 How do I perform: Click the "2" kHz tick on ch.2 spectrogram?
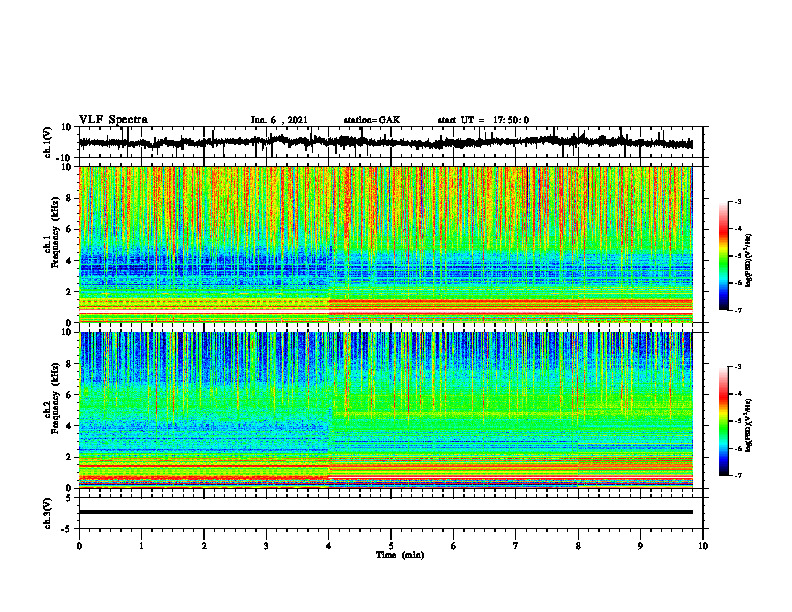pyautogui.click(x=69, y=457)
